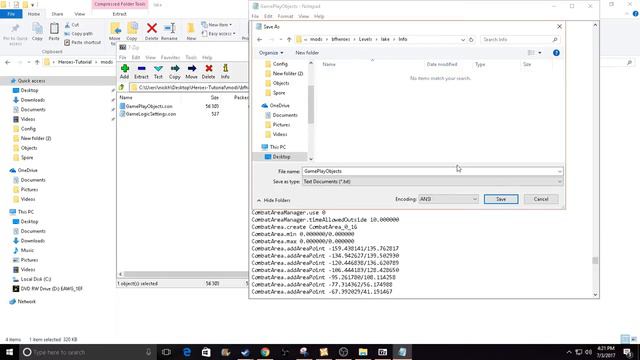Click Save As dialog back arrow
Viewport: 640px width, 360px height.
click(x=260, y=40)
